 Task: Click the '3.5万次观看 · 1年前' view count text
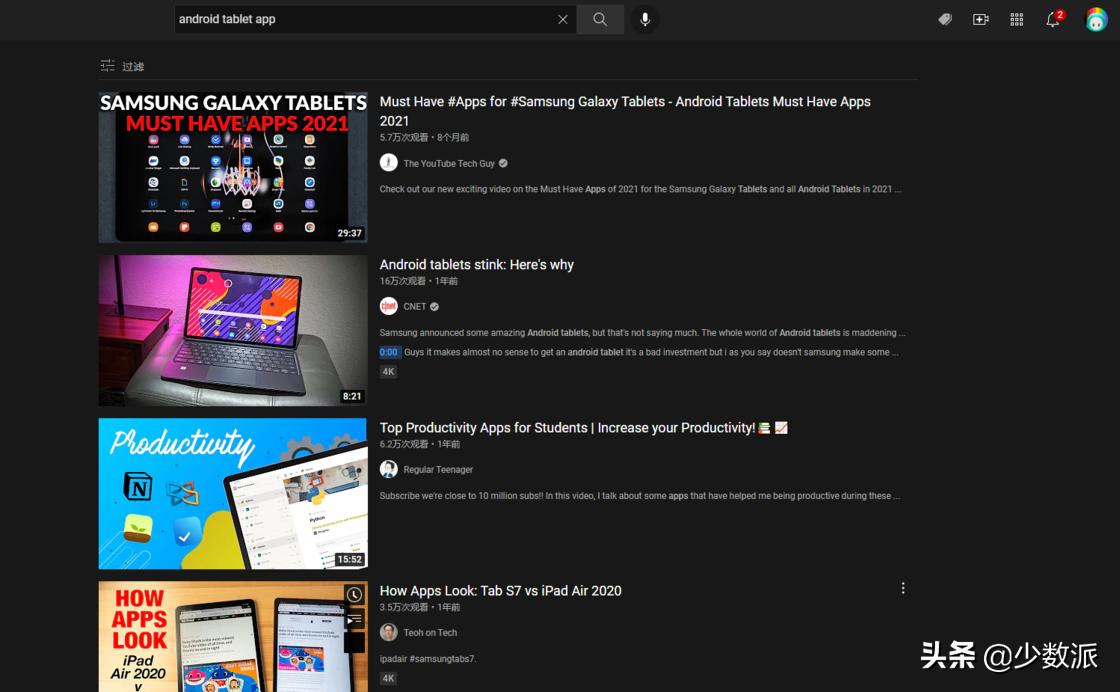pos(420,607)
